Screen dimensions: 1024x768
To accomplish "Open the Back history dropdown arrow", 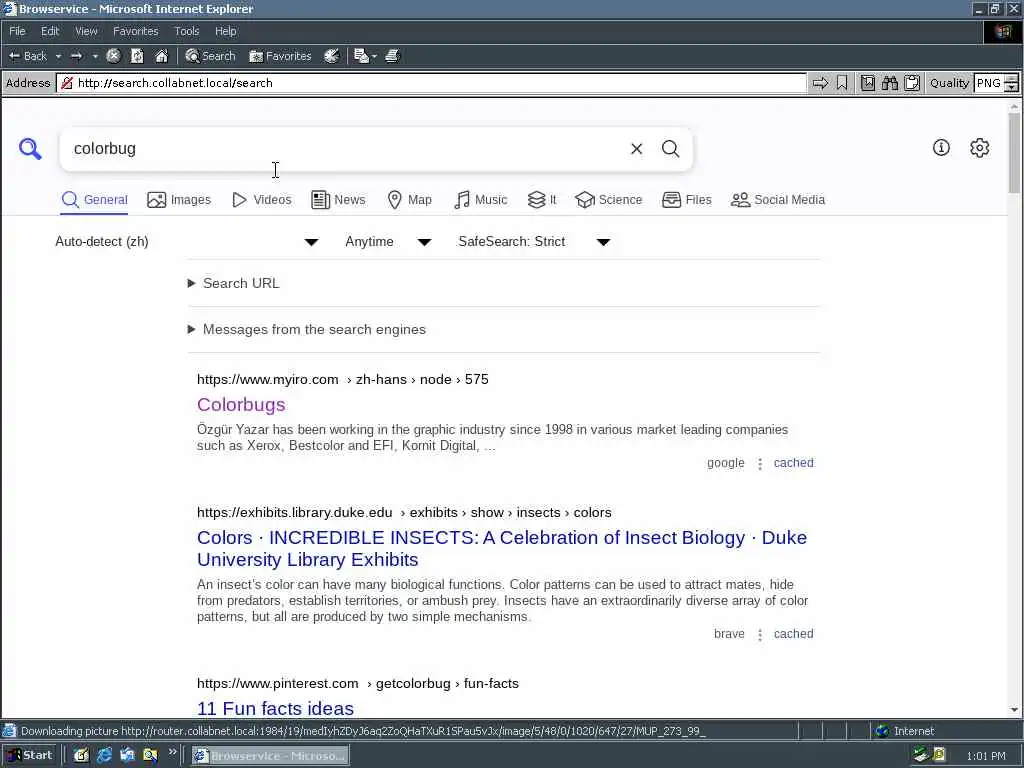I will tap(58, 56).
